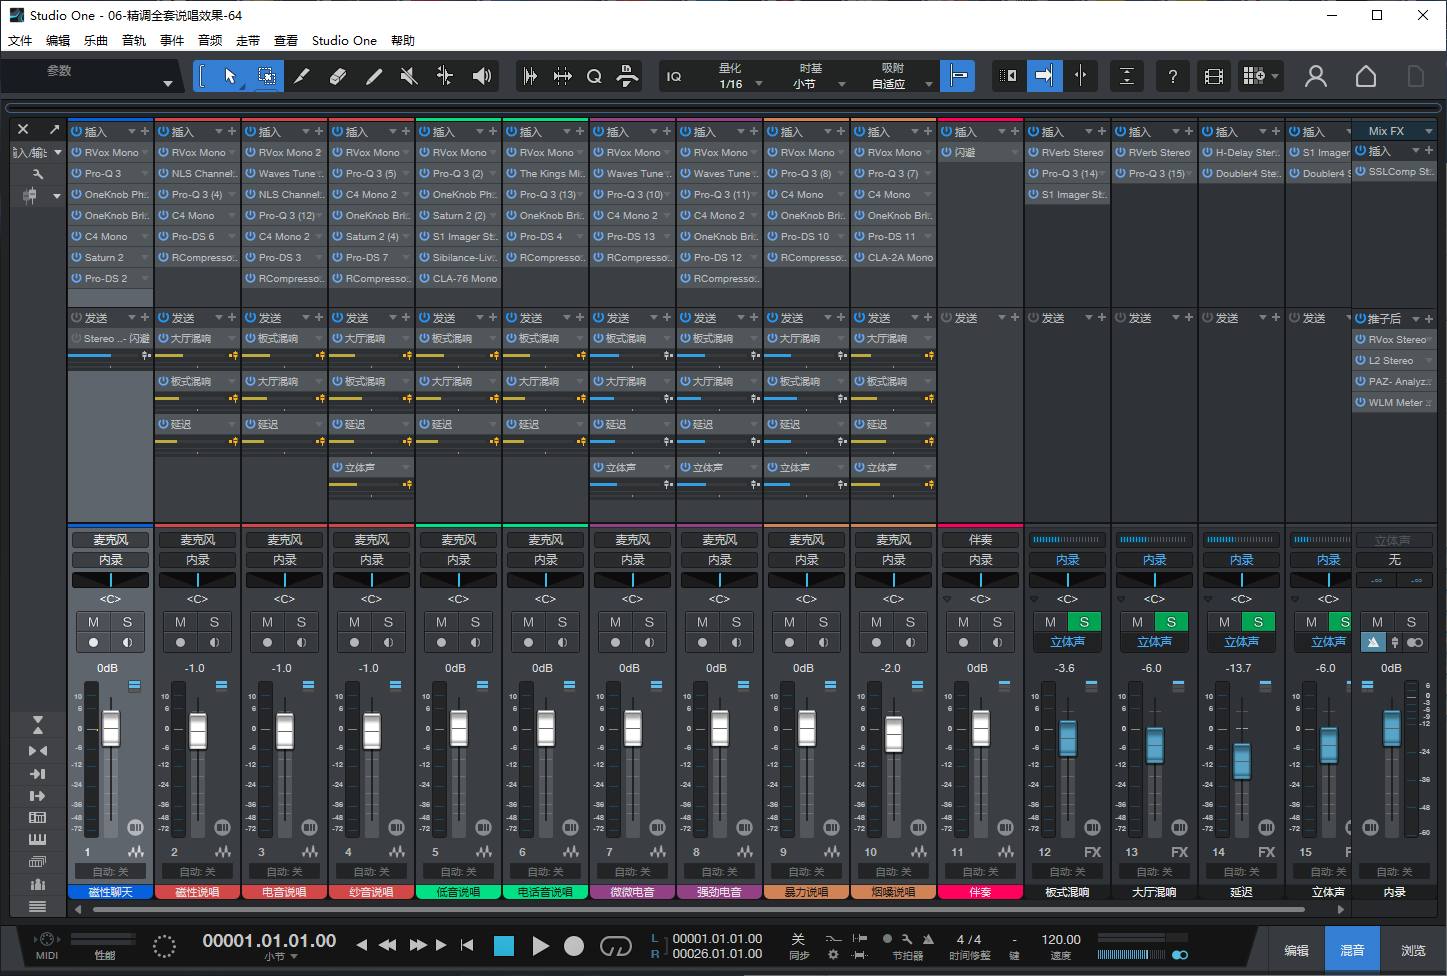Open the Studio One menu
This screenshot has width=1447, height=976.
[x=344, y=40]
